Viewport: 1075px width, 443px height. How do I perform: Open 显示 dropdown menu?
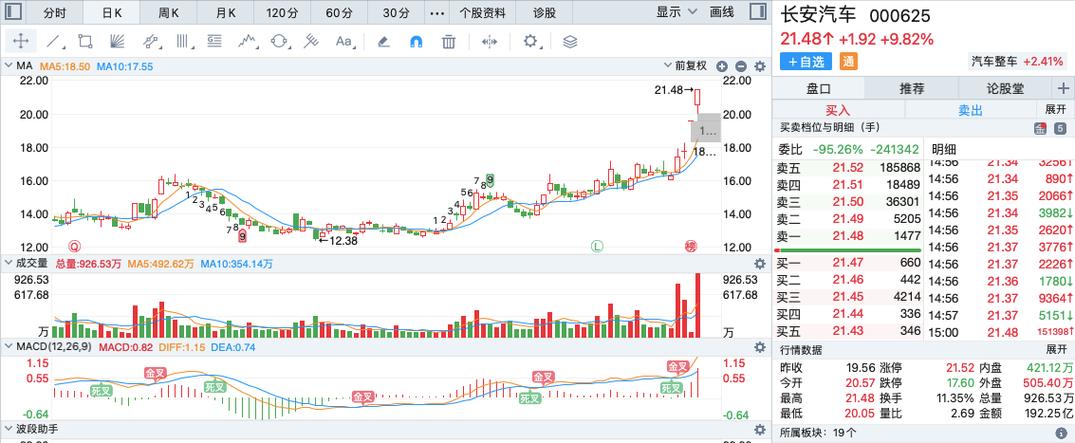[677, 12]
